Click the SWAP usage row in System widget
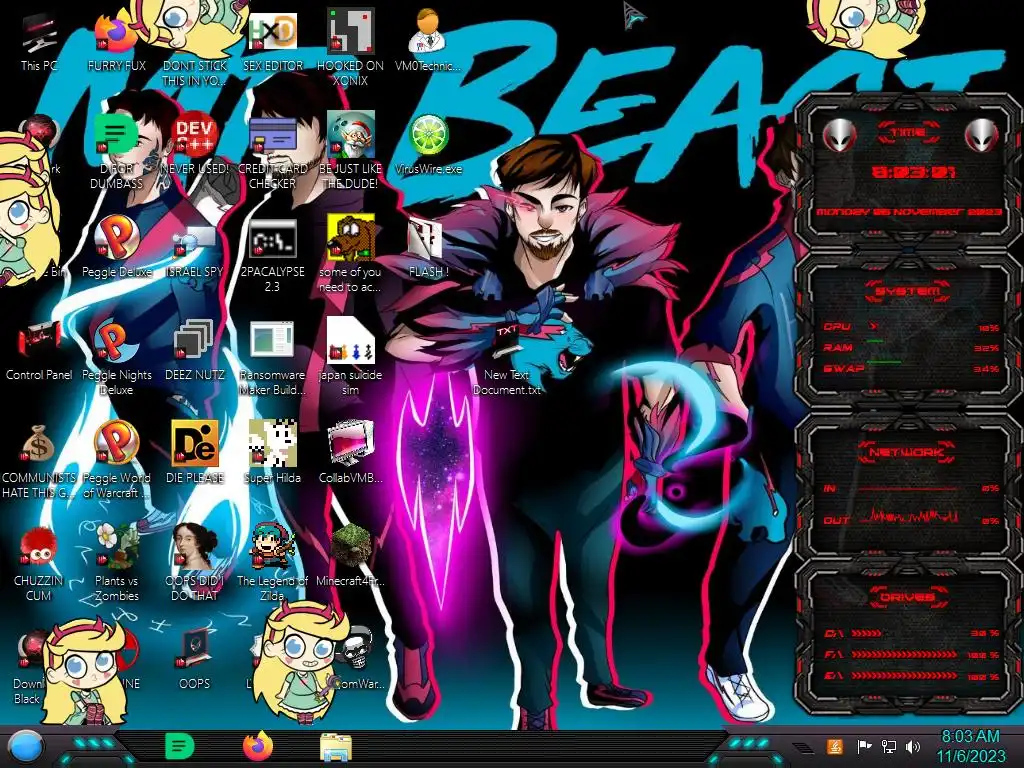 point(912,368)
